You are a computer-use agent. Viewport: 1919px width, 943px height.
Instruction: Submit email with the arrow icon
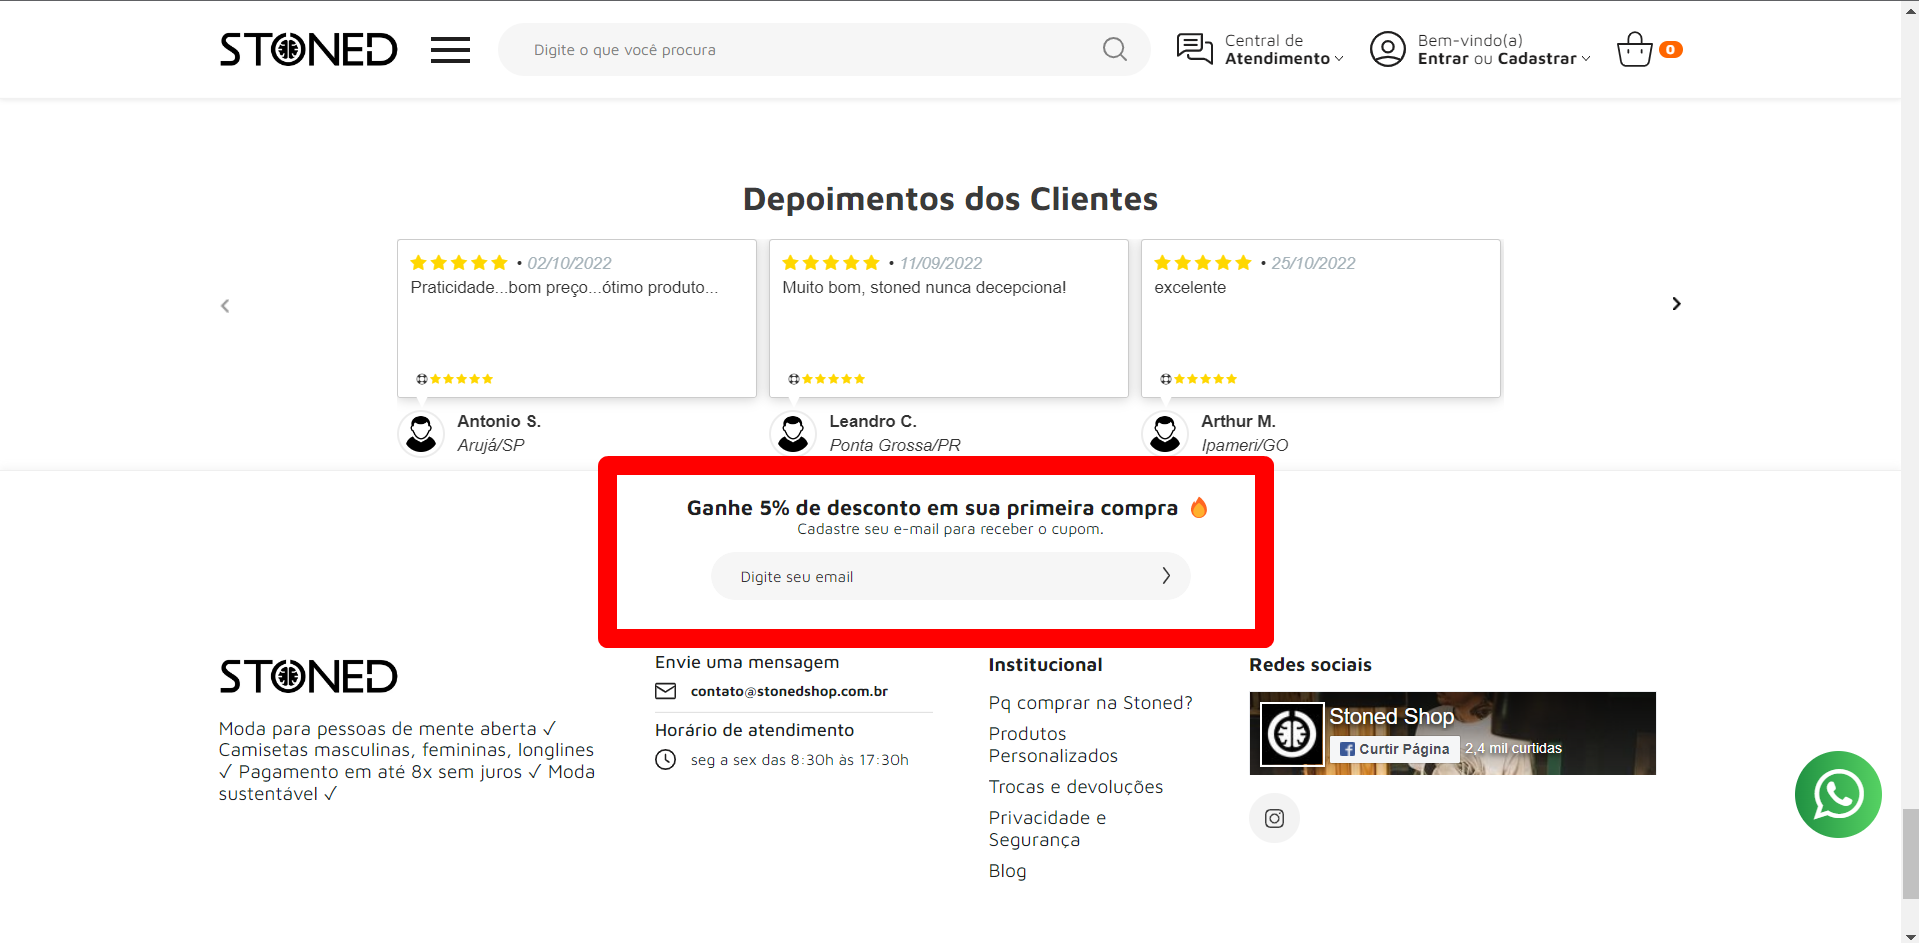[1165, 576]
